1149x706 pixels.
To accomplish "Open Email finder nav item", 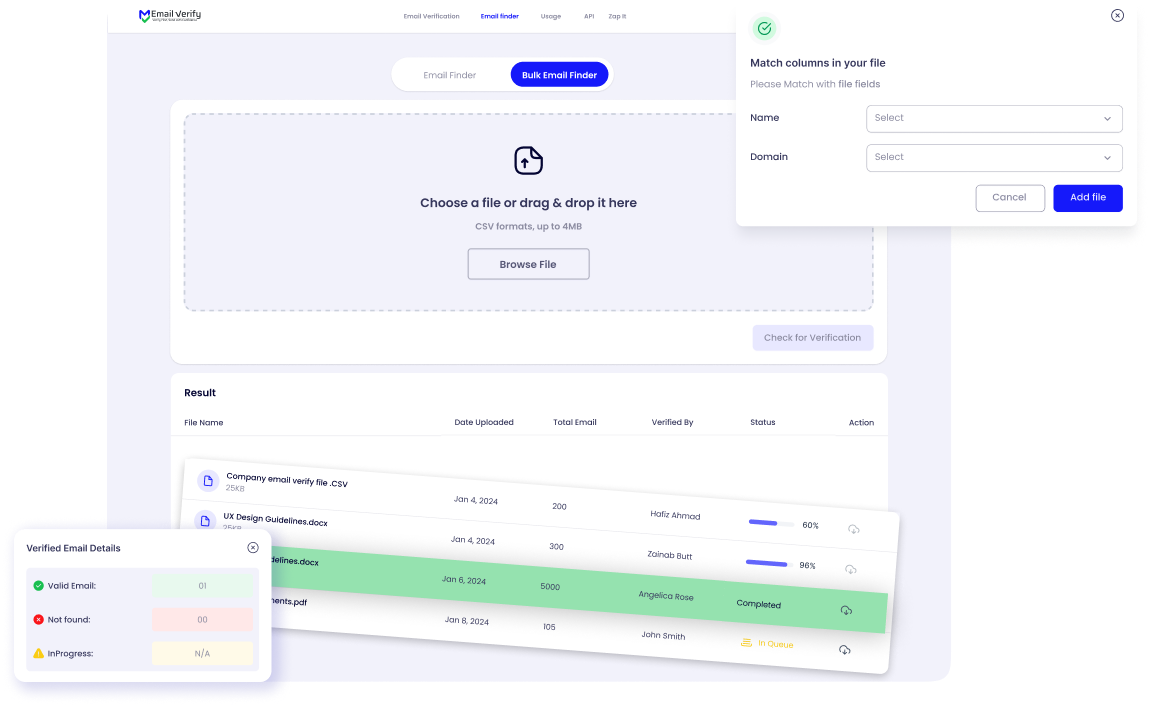I will (x=500, y=16).
